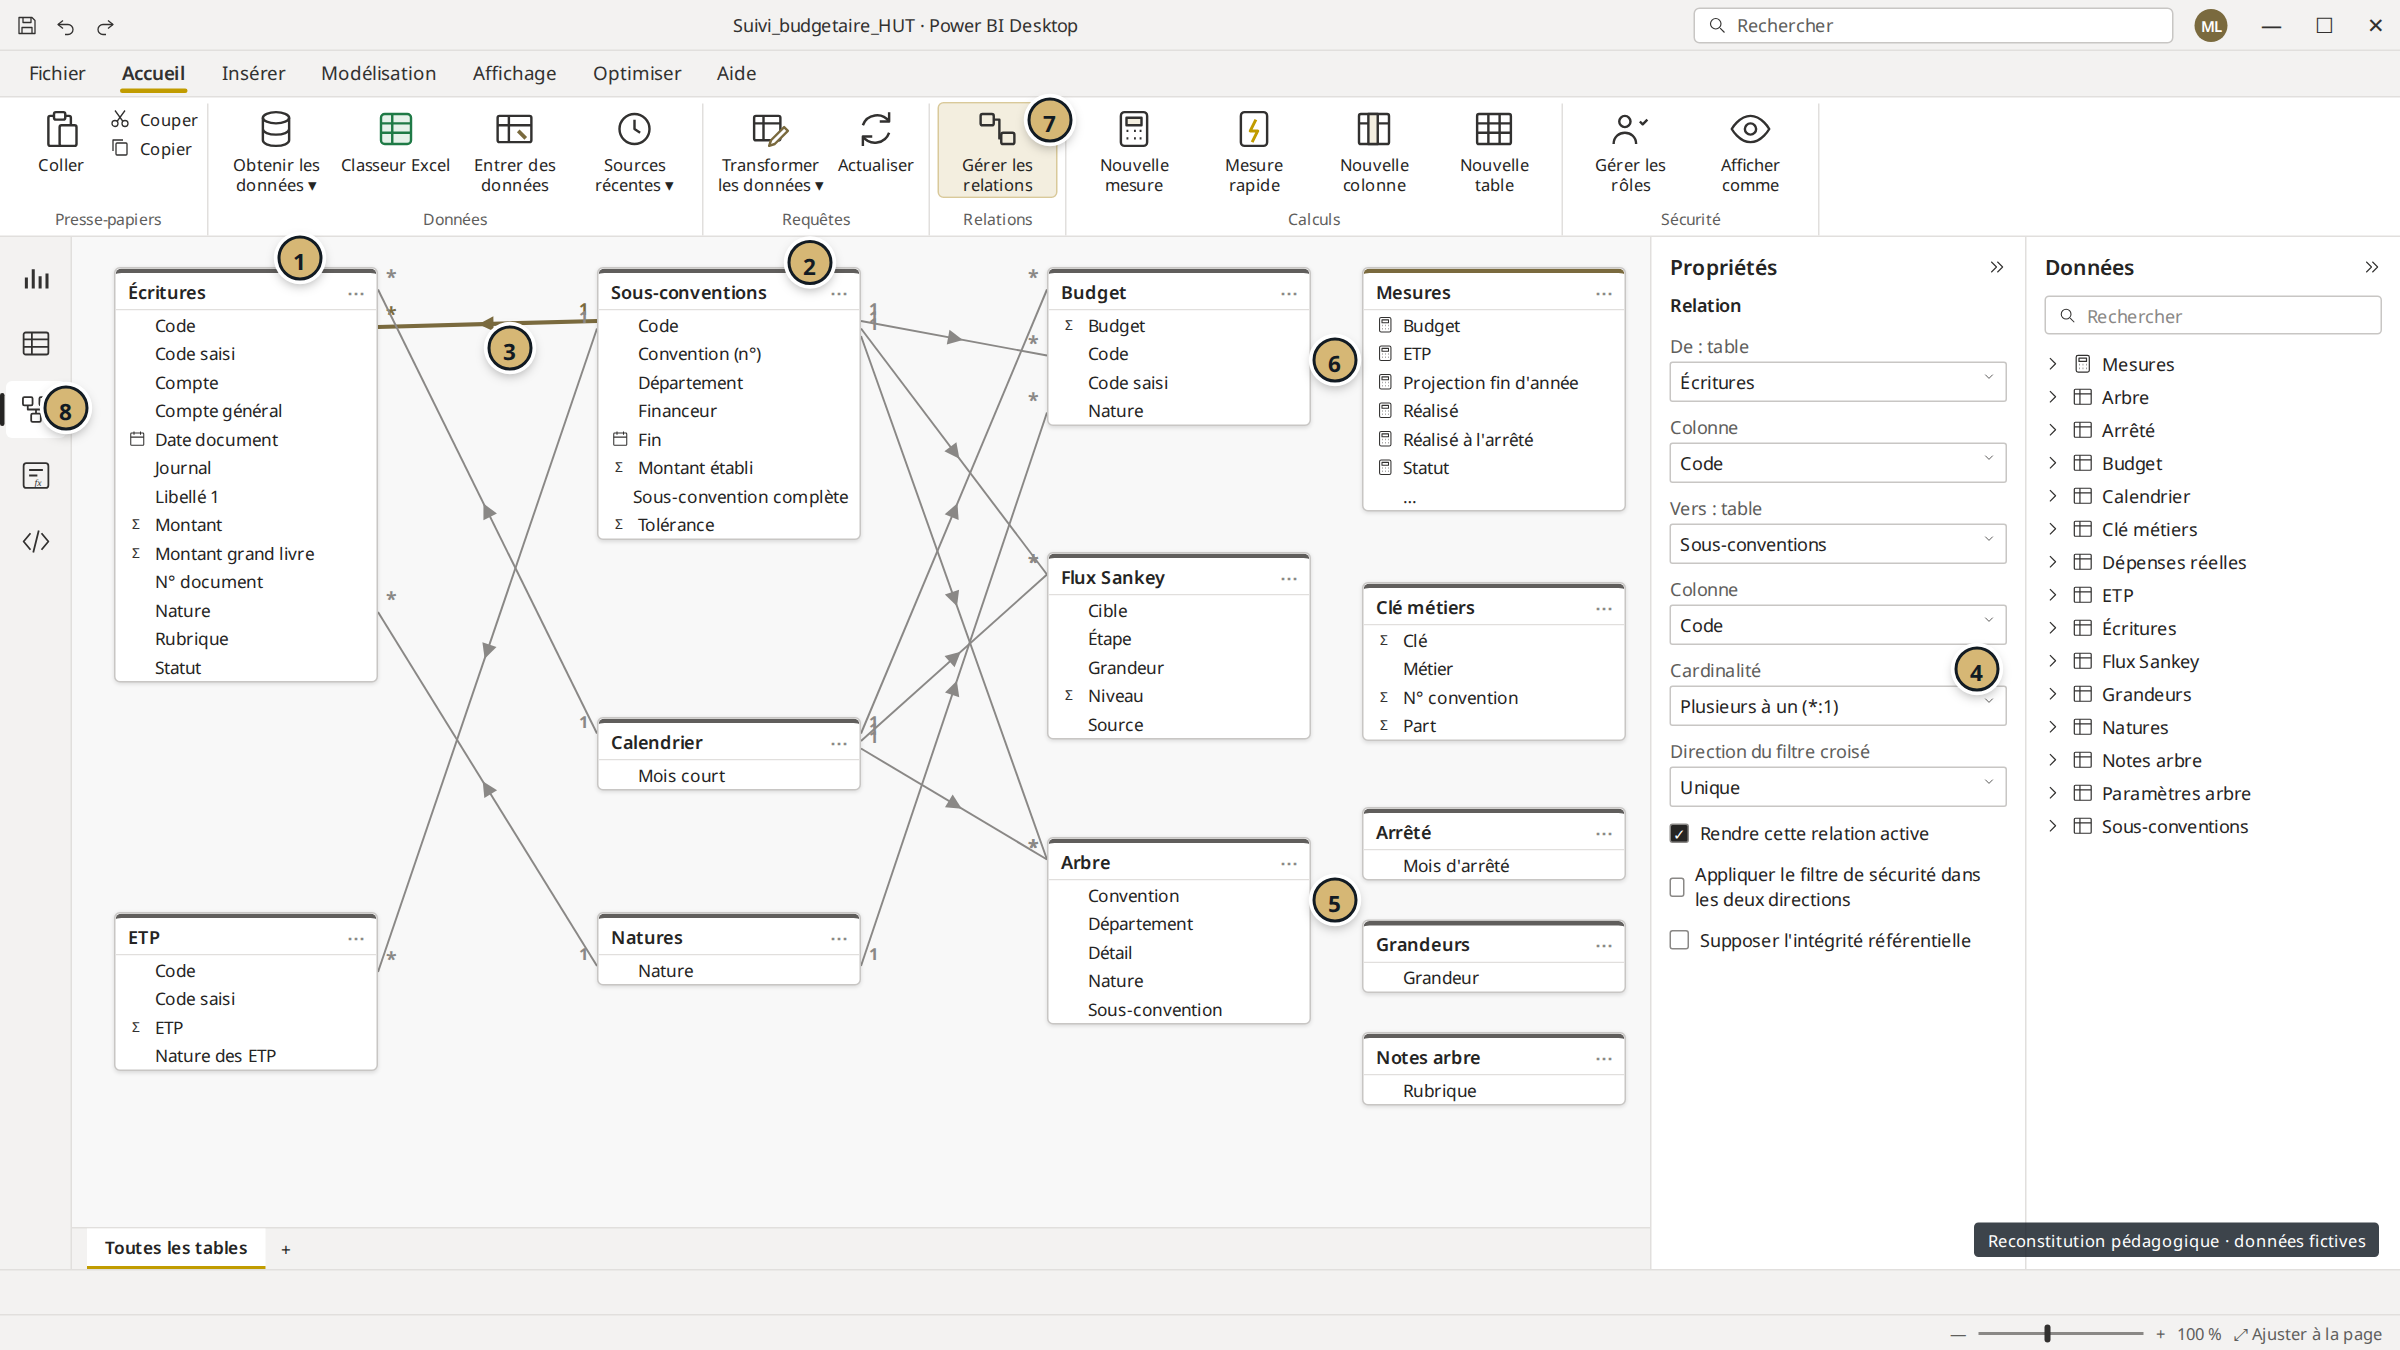Viewport: 2400px width, 1350px height.
Task: Click the Coller paste icon
Action: tap(61, 130)
